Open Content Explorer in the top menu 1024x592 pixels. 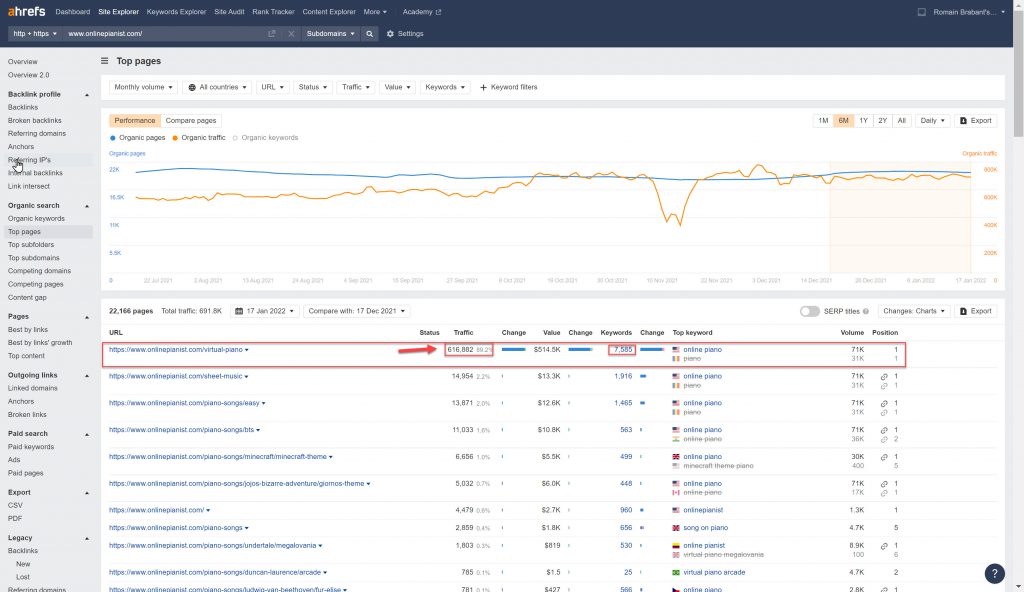tap(329, 12)
